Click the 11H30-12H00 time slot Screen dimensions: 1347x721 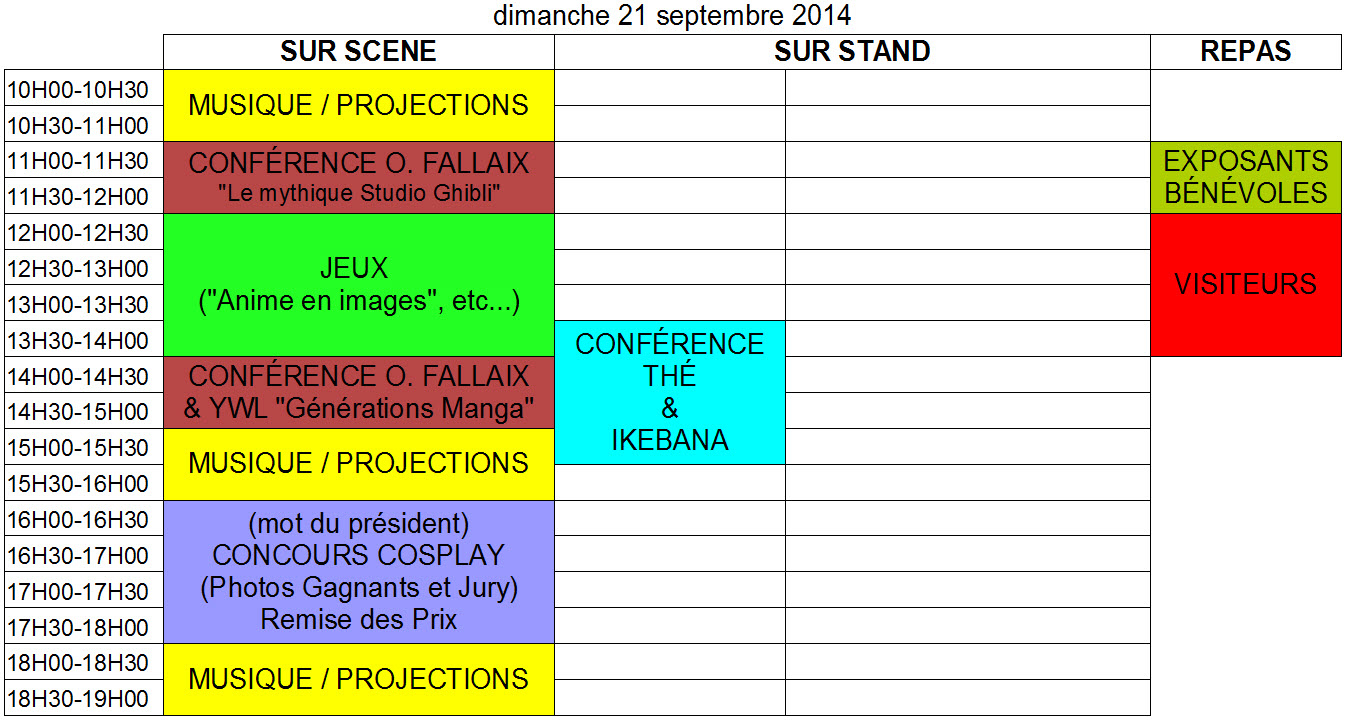(x=78, y=197)
